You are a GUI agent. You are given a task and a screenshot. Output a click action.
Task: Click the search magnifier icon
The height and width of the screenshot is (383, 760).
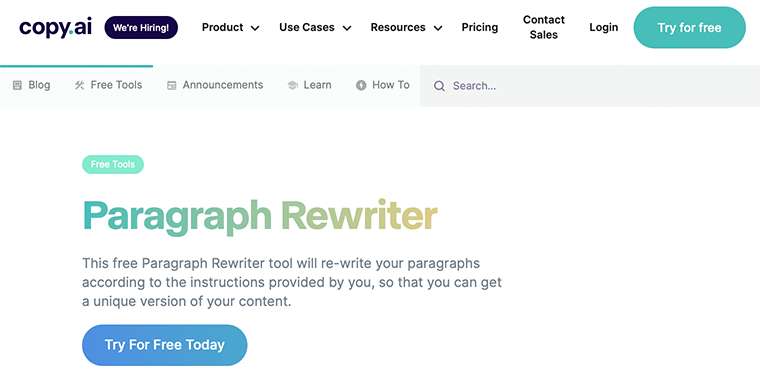(439, 86)
